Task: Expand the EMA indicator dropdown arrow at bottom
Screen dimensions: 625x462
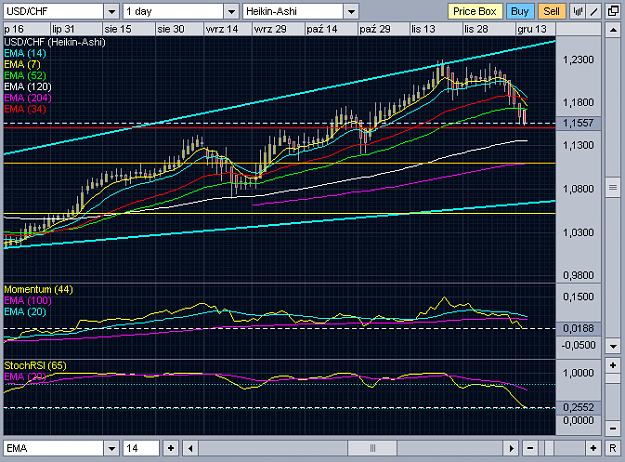Action: [x=112, y=448]
